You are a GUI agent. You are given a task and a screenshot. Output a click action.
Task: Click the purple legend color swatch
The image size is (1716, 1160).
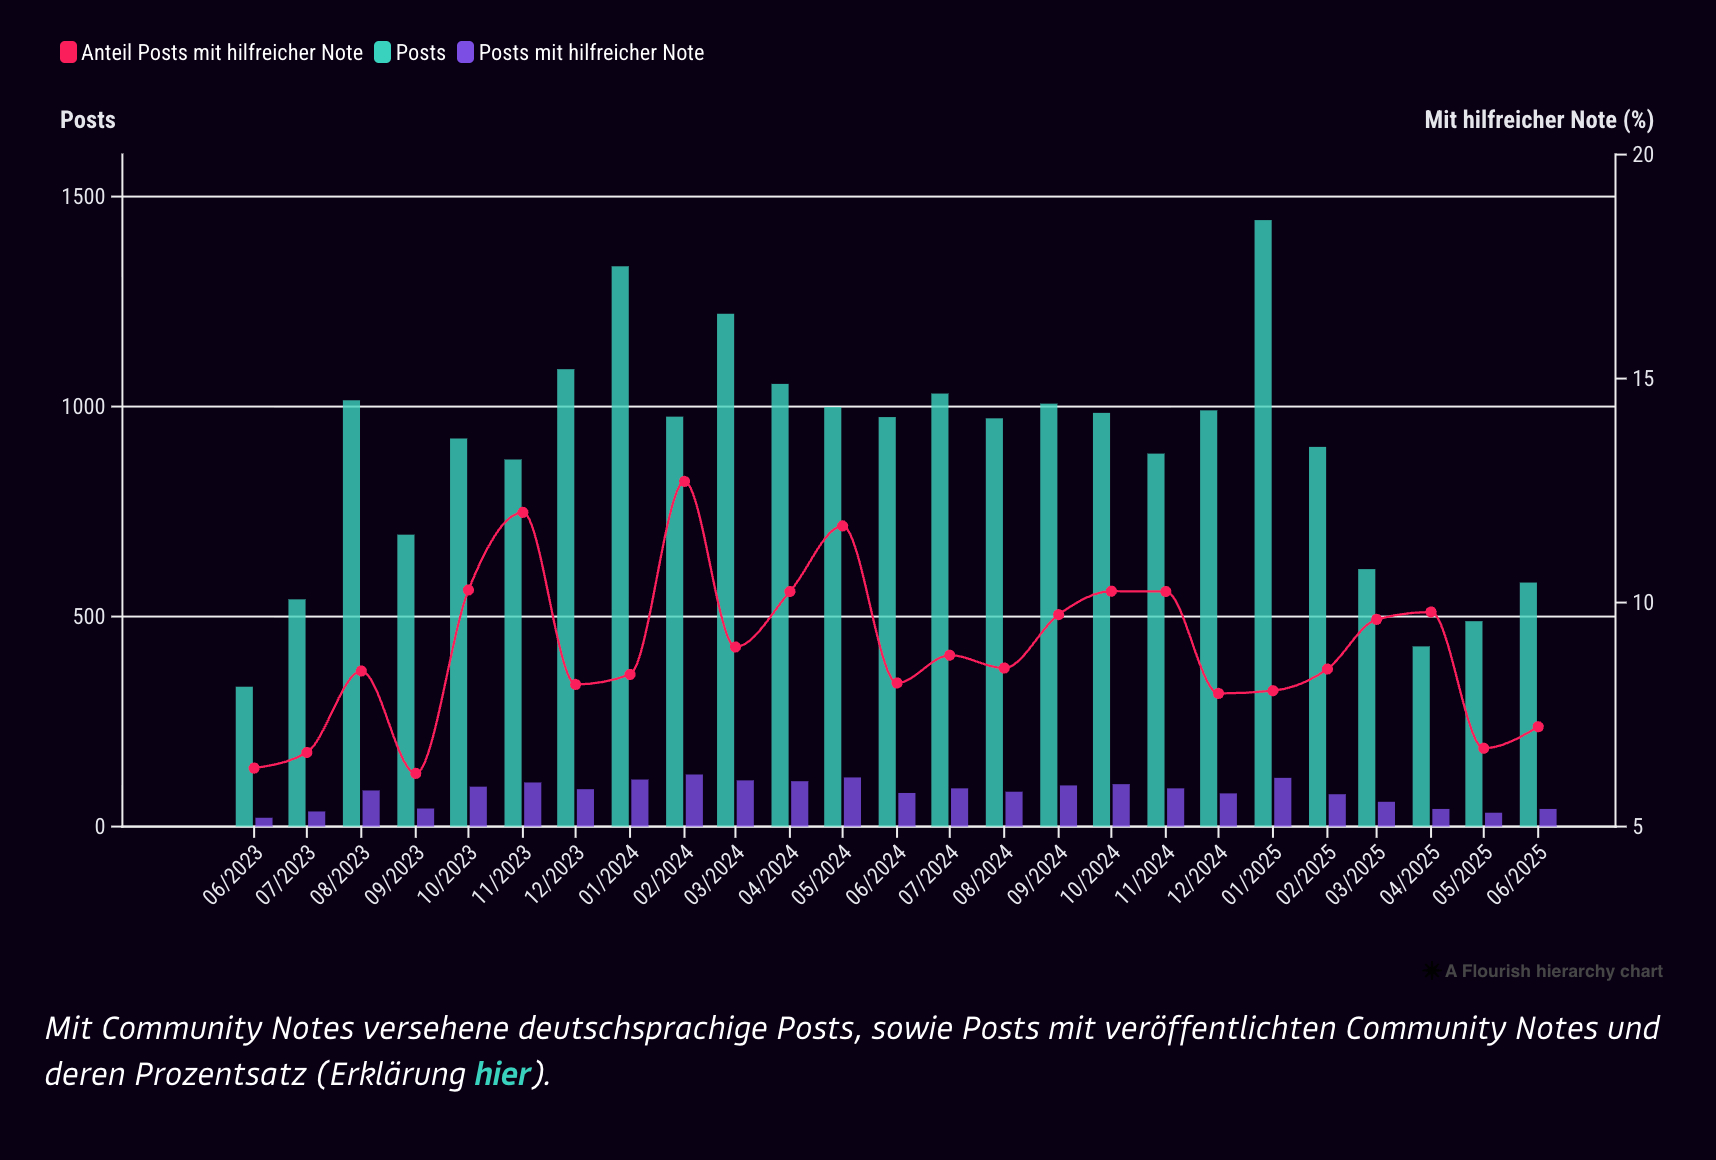point(465,53)
